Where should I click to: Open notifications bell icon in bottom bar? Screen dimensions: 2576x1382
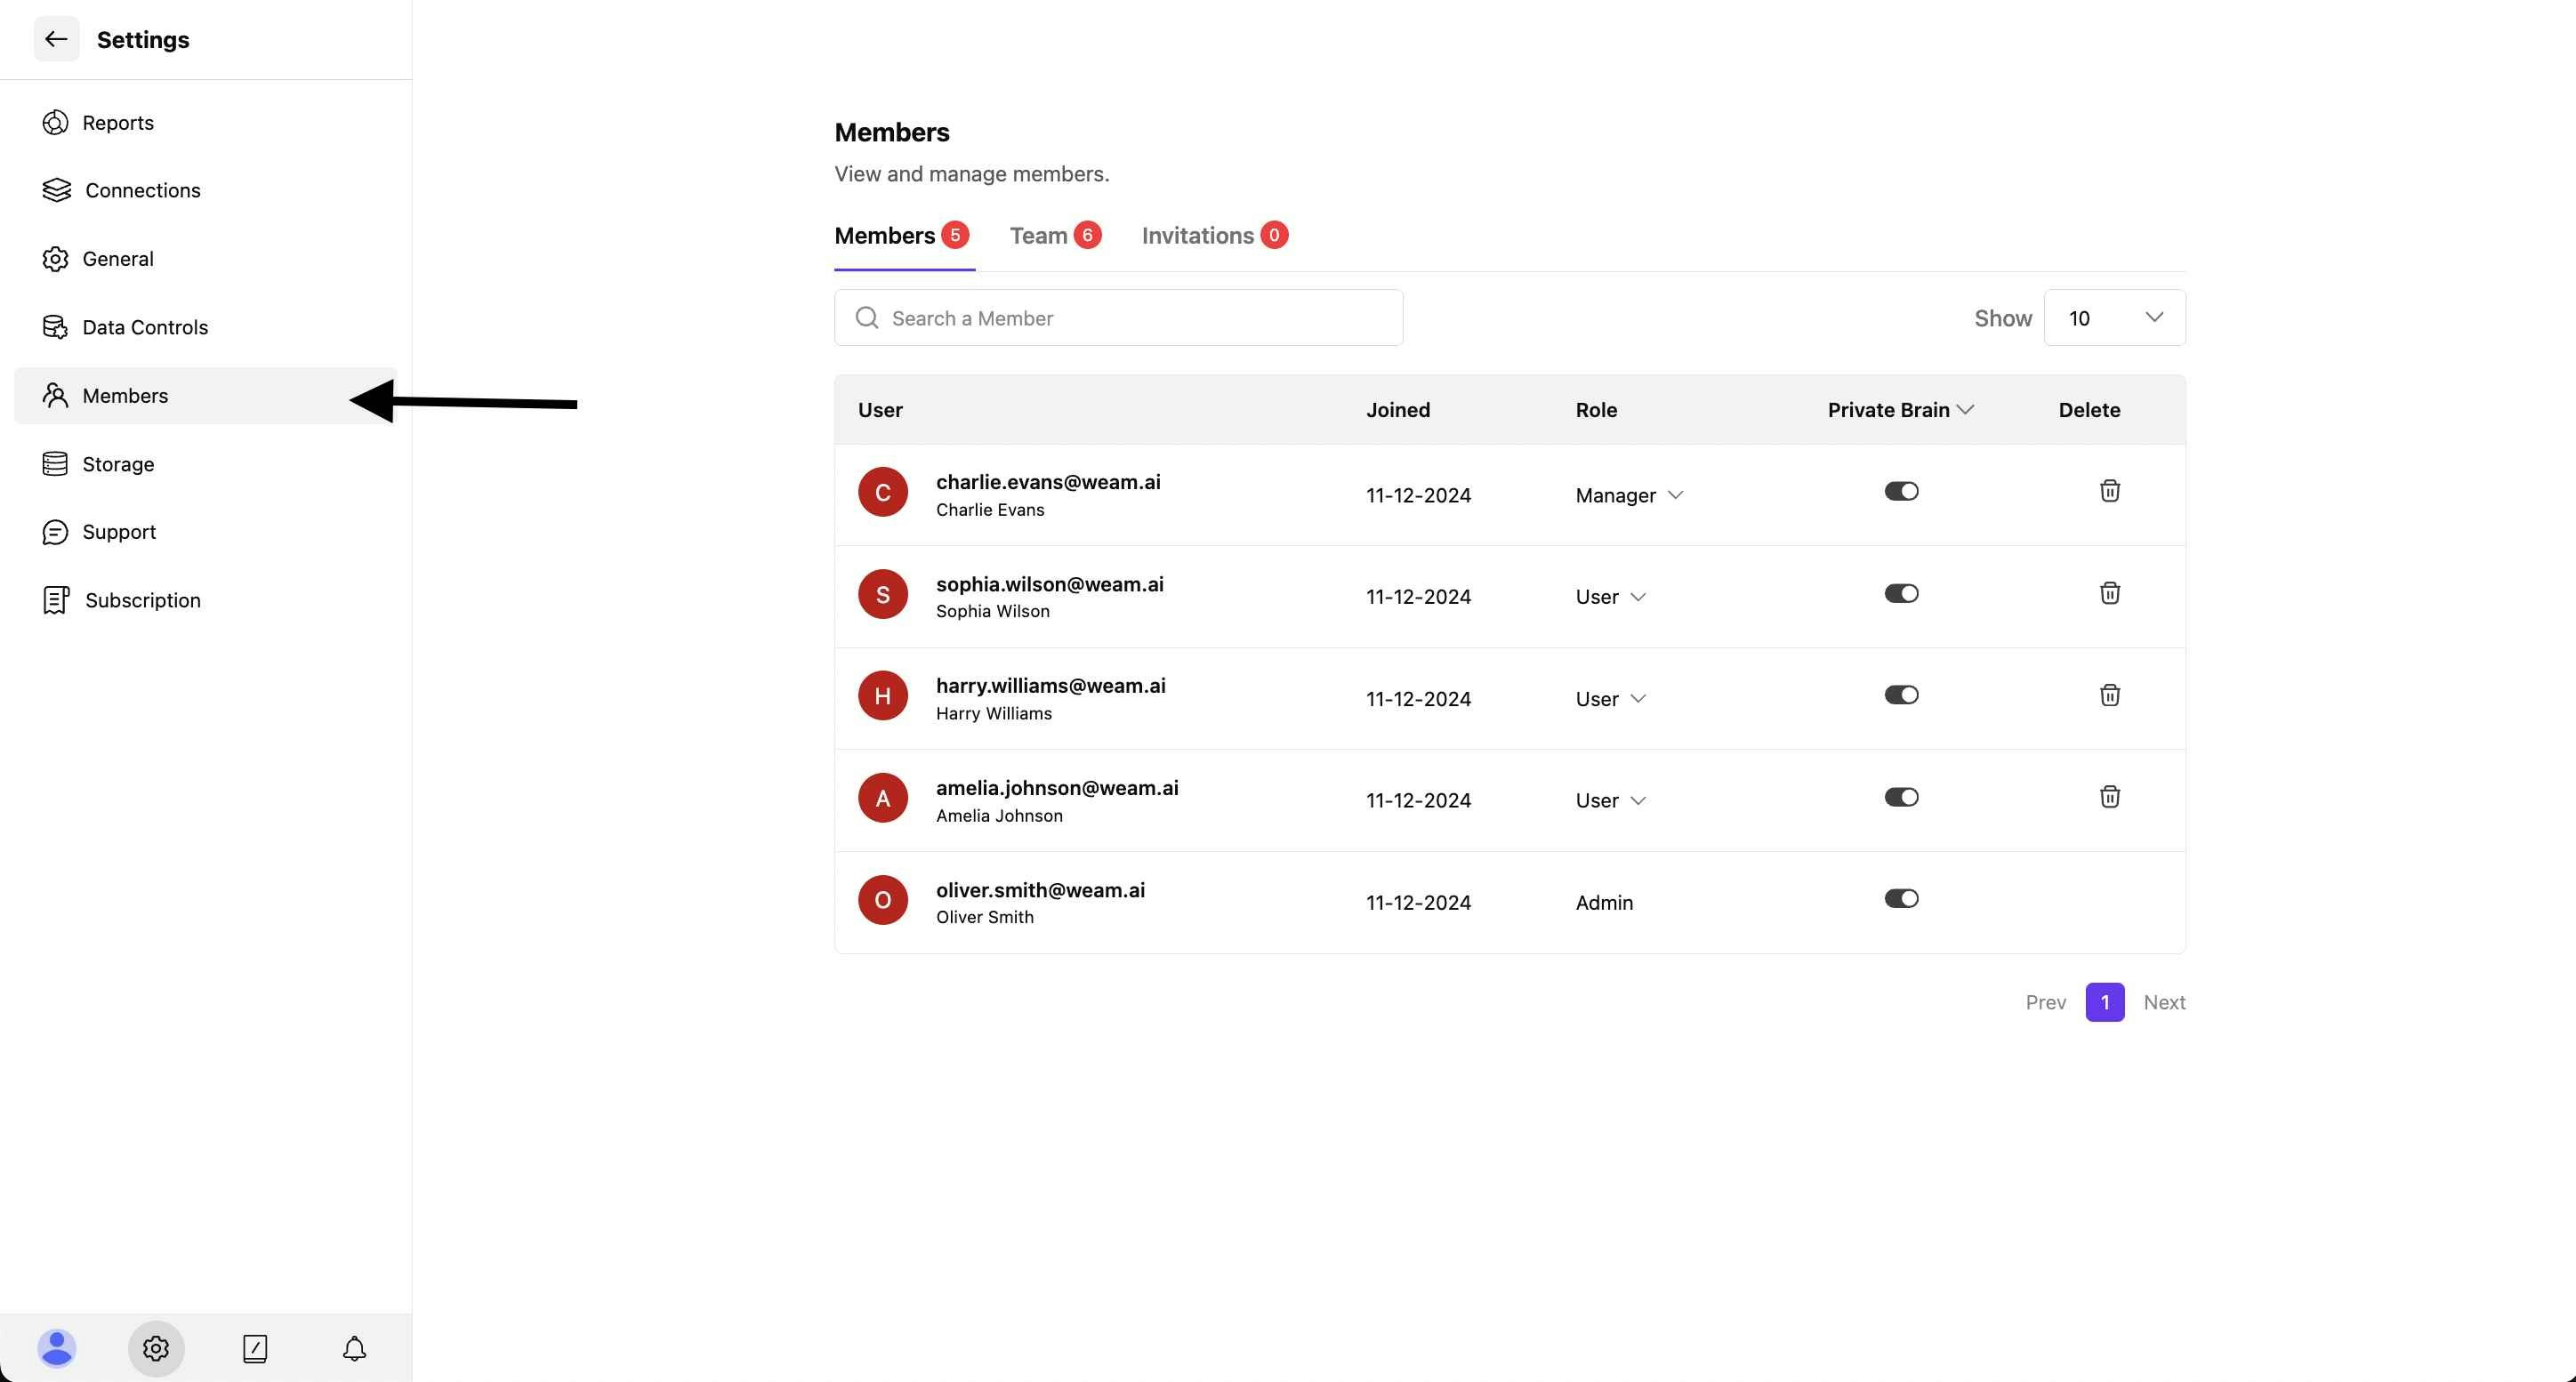[x=354, y=1348]
